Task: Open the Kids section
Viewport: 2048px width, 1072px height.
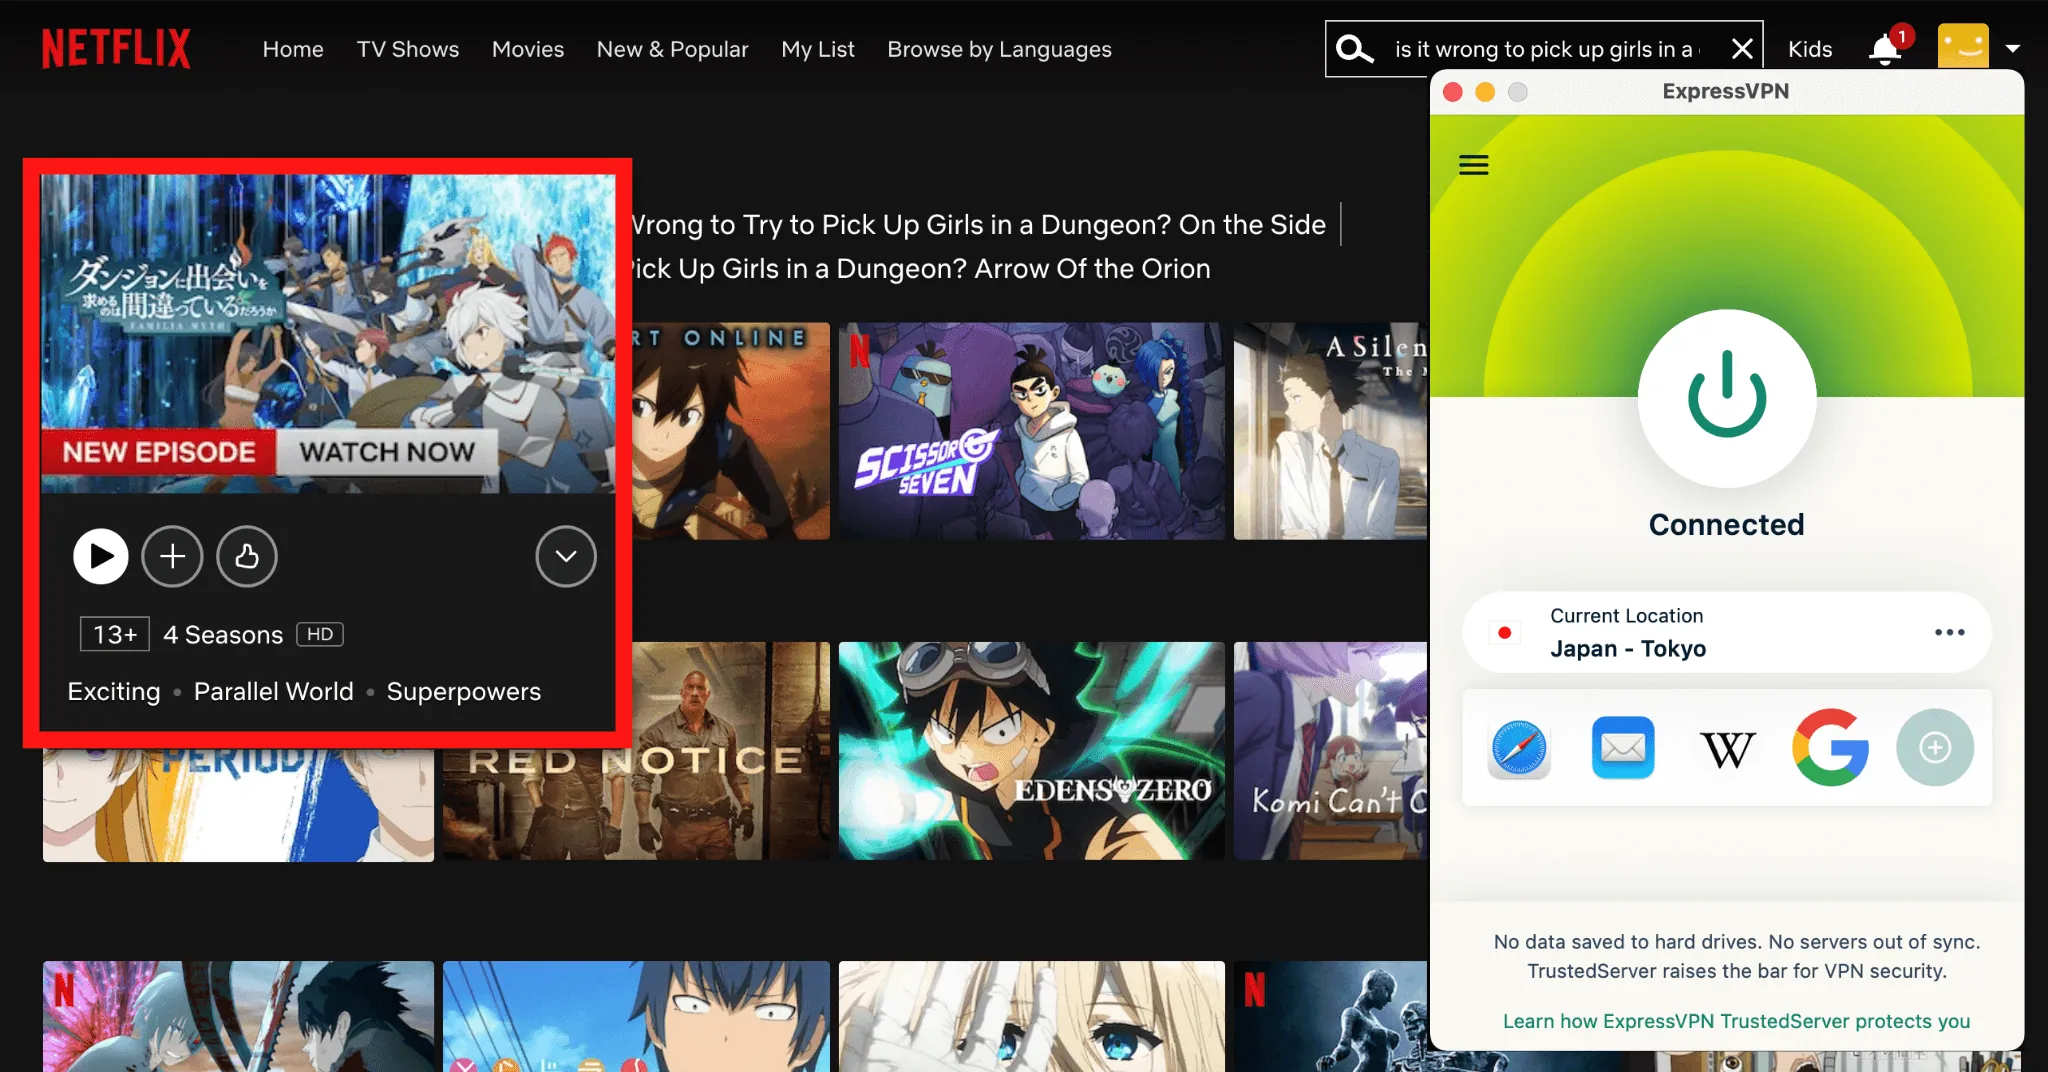Action: tap(1810, 49)
